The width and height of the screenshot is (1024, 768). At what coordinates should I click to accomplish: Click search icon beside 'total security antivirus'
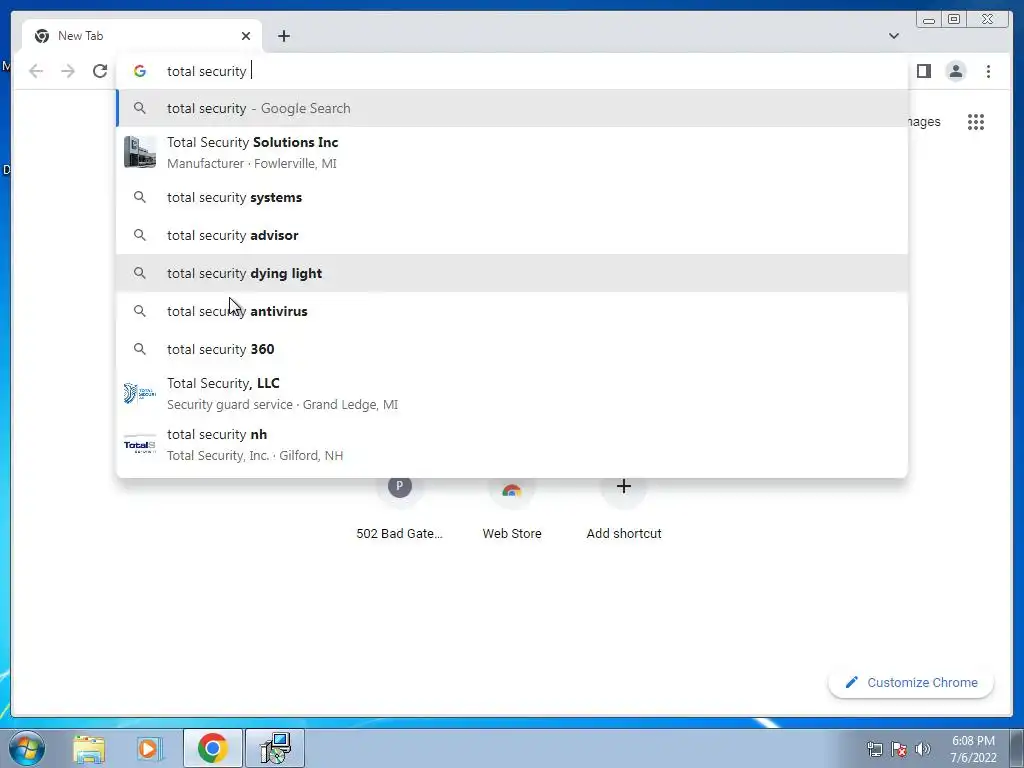point(140,311)
